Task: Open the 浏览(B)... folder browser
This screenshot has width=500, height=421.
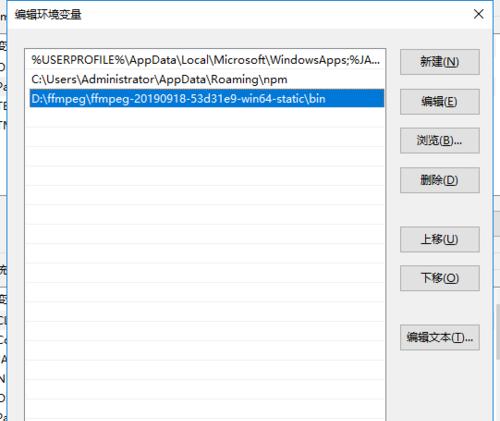Action: point(440,141)
